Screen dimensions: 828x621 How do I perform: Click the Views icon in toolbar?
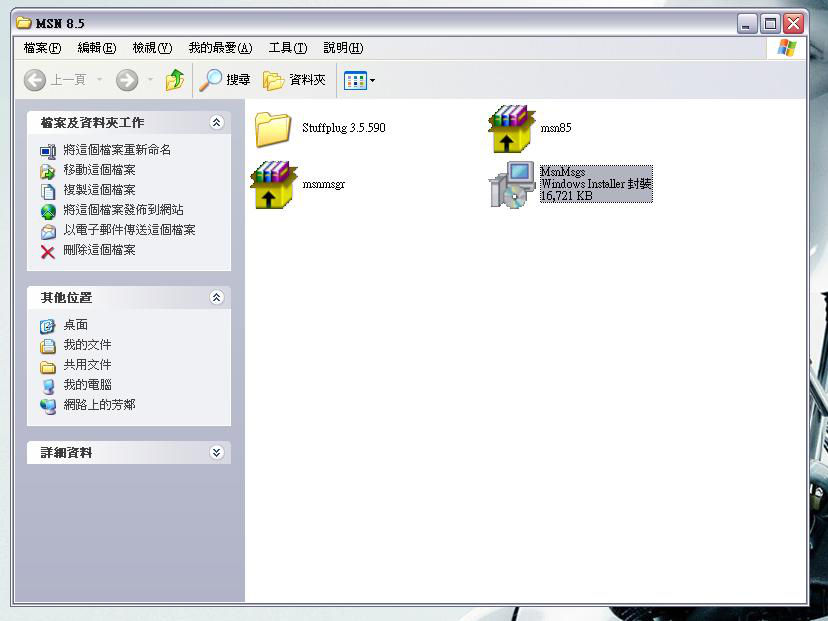[355, 81]
